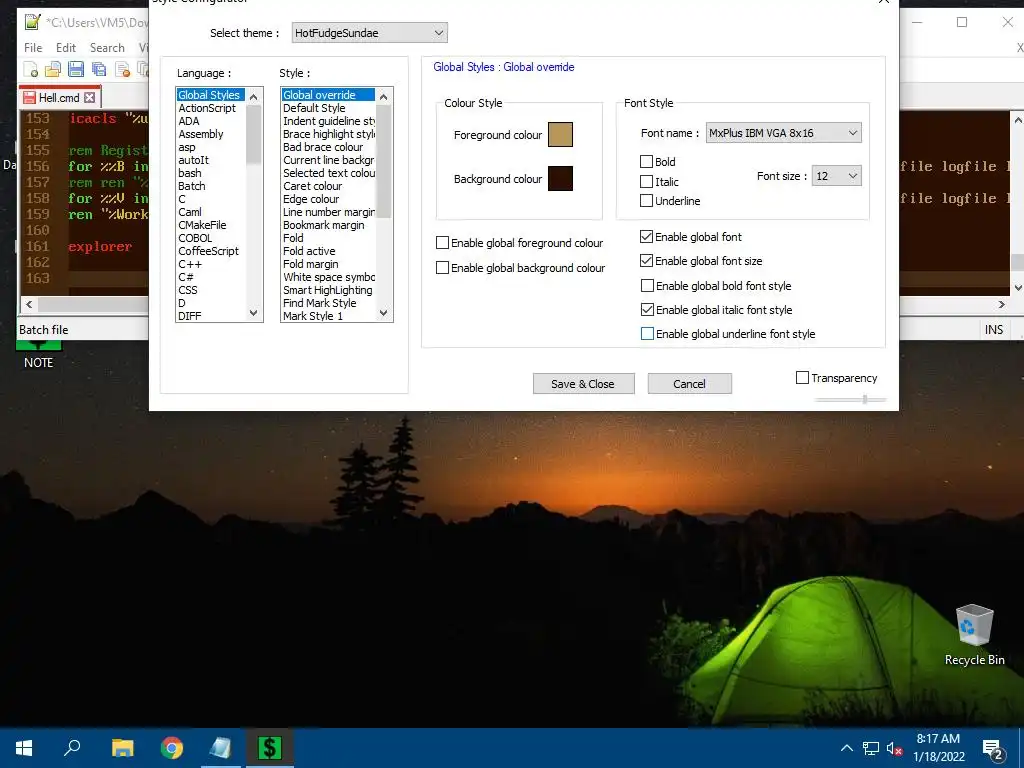Select C++ in the Language list
Screen dimensions: 1024x768
tap(190, 264)
